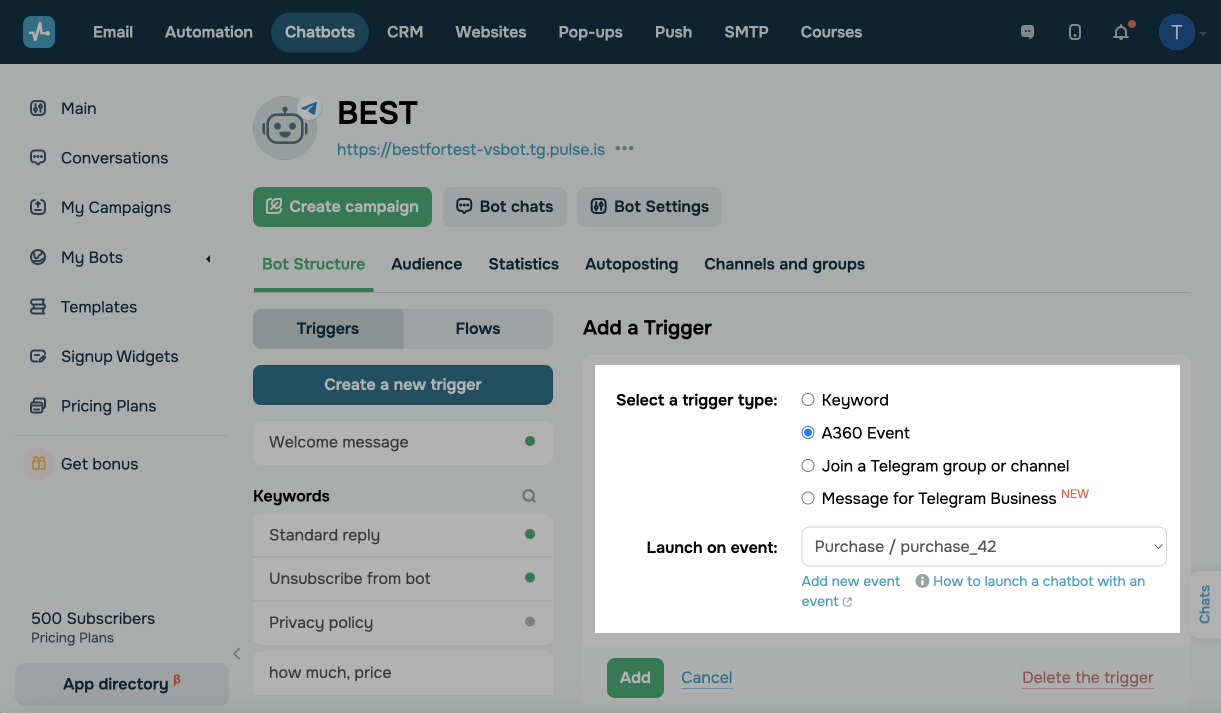Viewport: 1221px width, 713px height.
Task: Open the CRM menu item
Action: pyautogui.click(x=405, y=32)
